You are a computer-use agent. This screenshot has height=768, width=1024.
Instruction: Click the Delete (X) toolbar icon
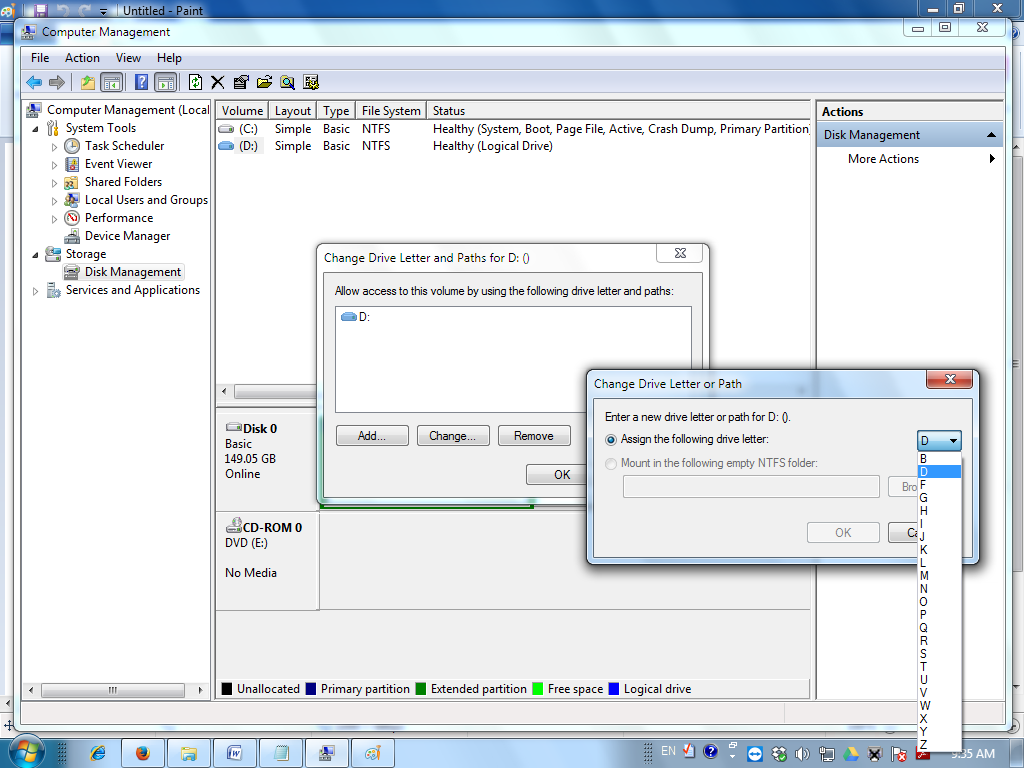tap(218, 82)
